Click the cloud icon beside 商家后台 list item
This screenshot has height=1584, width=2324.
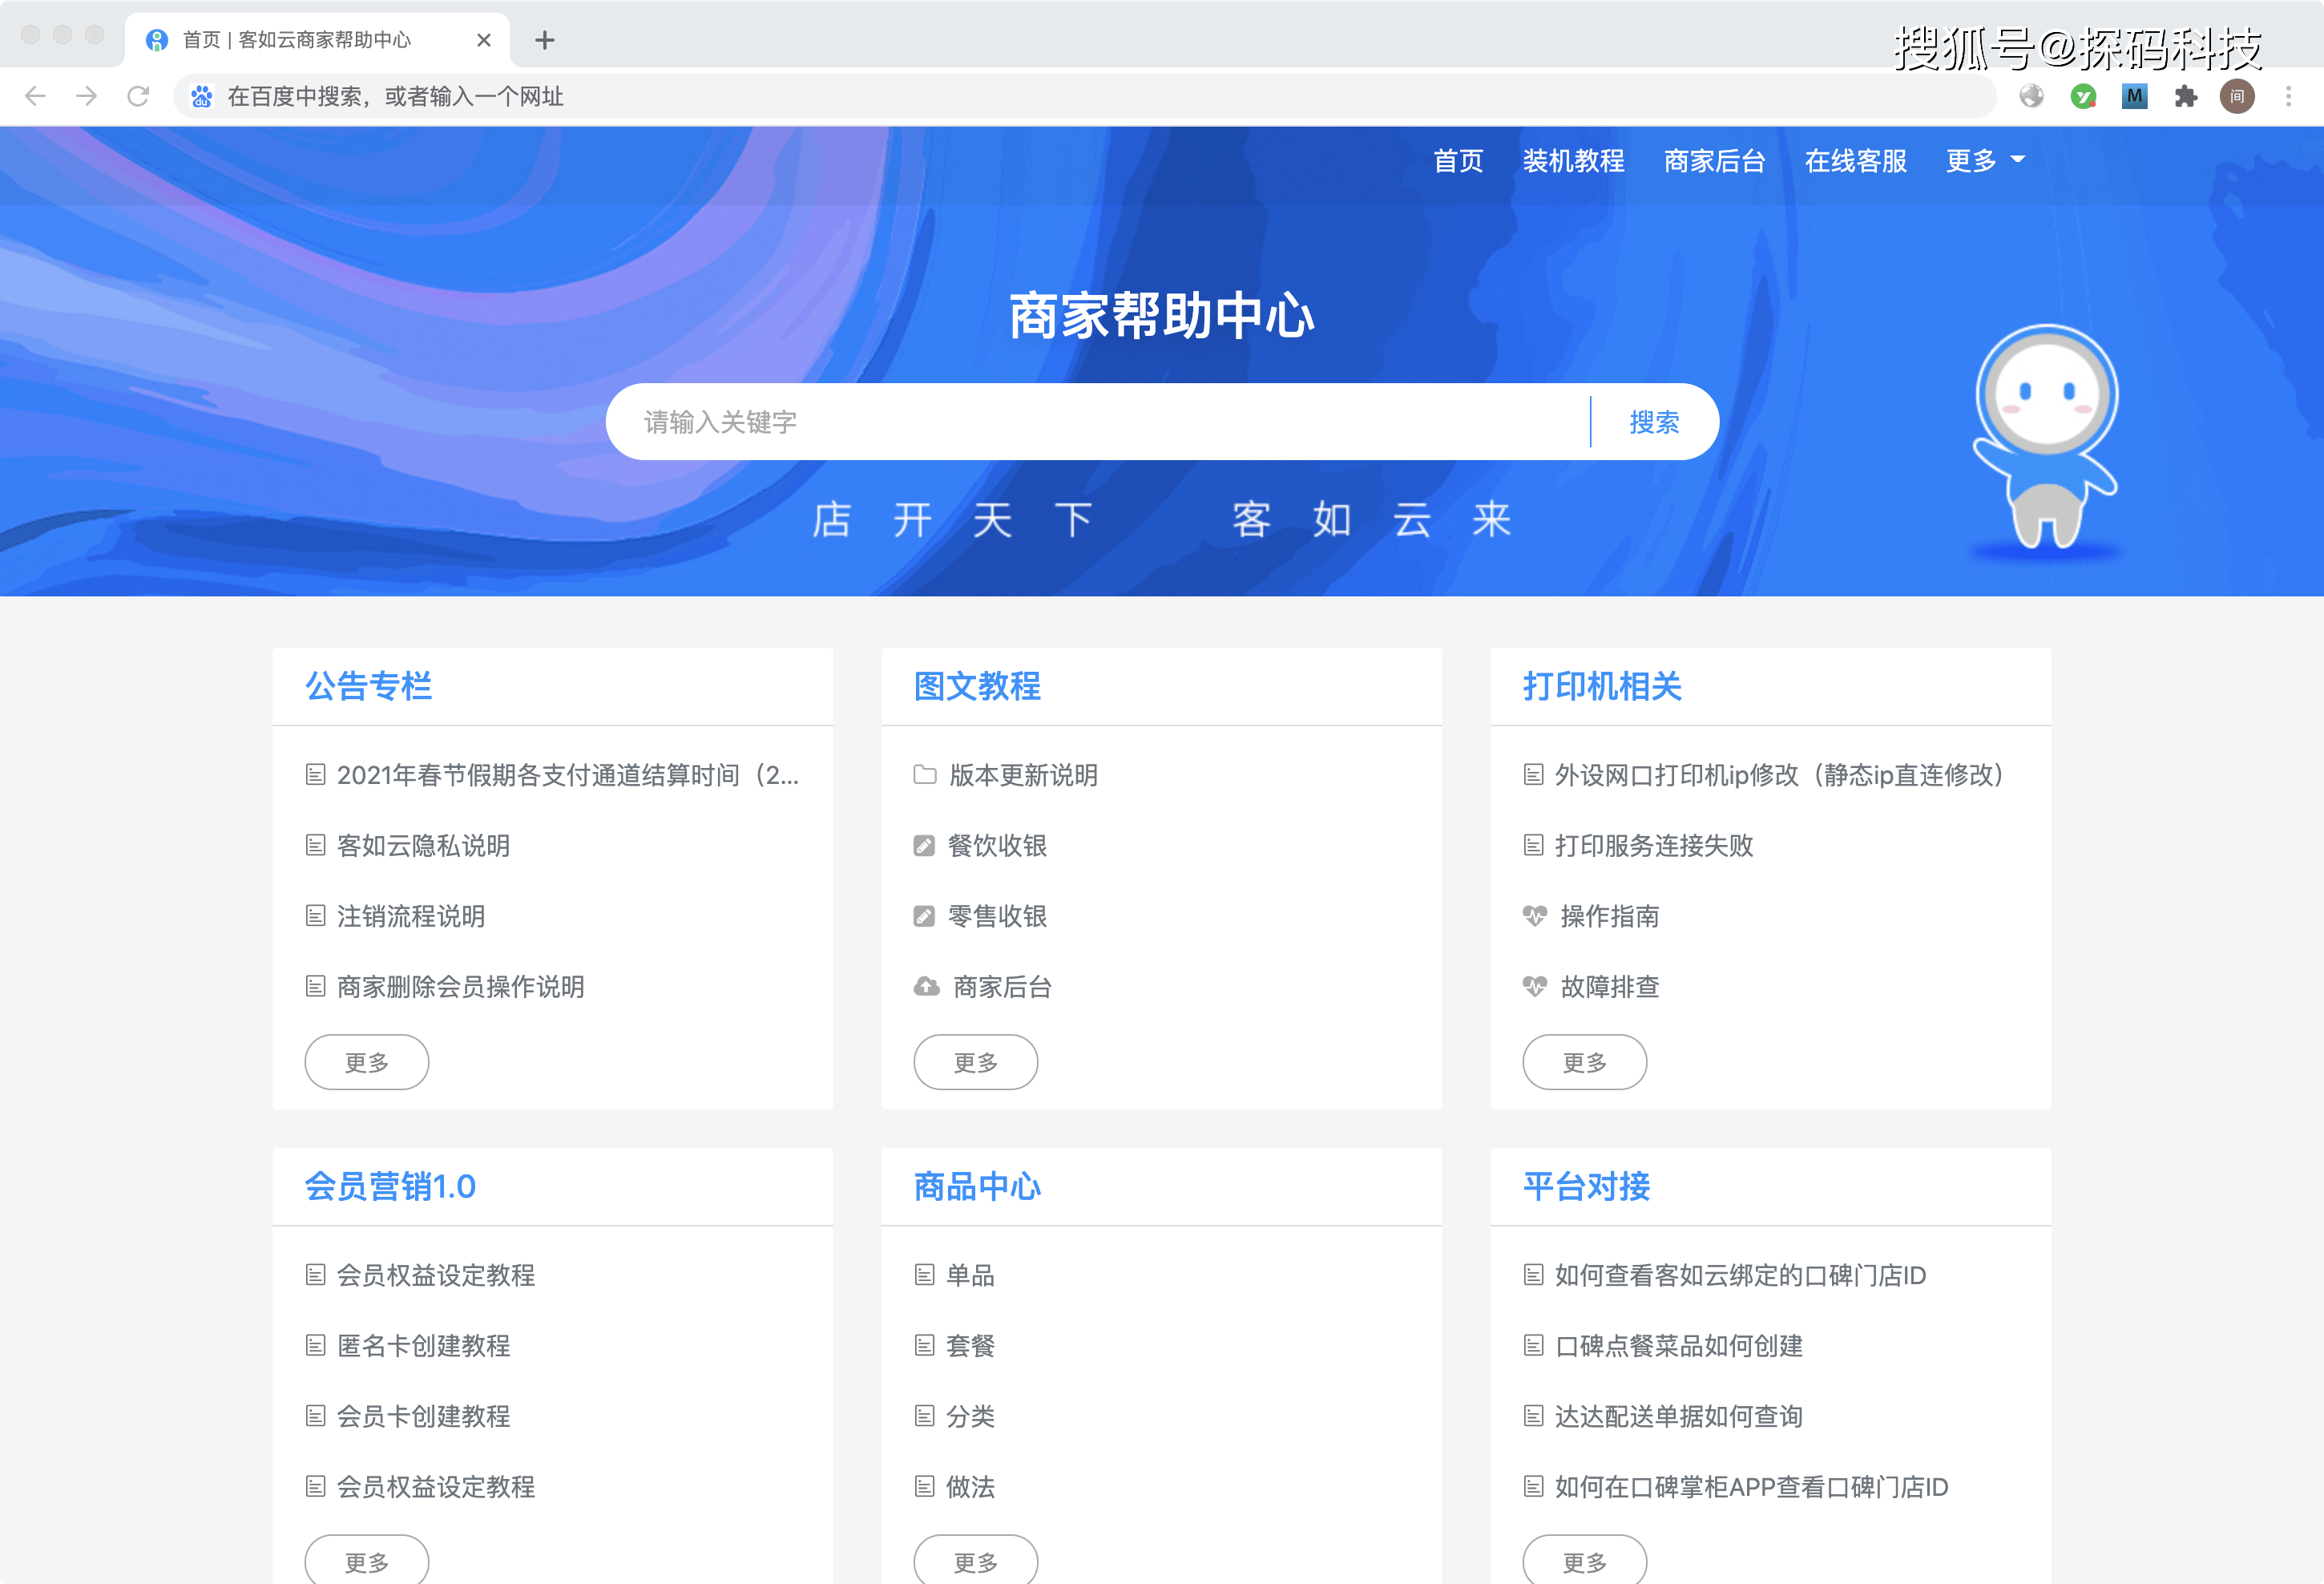click(x=927, y=987)
